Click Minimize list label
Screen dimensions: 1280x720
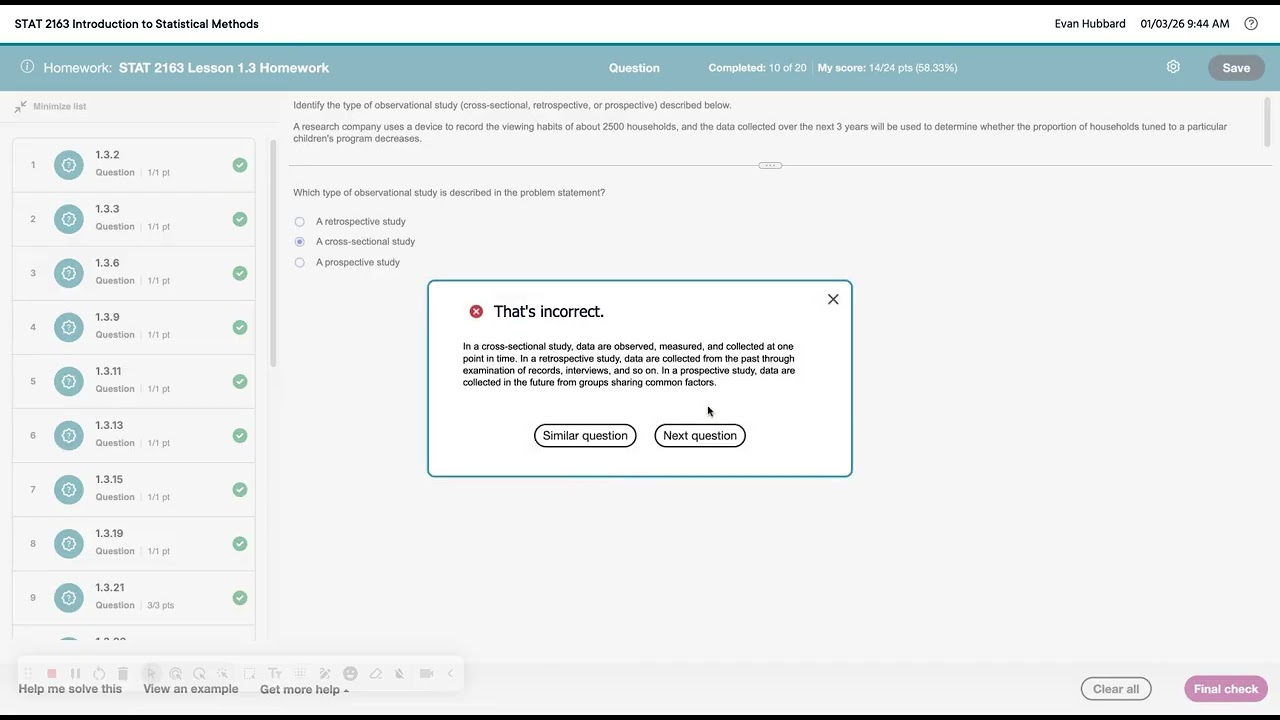pyautogui.click(x=59, y=106)
